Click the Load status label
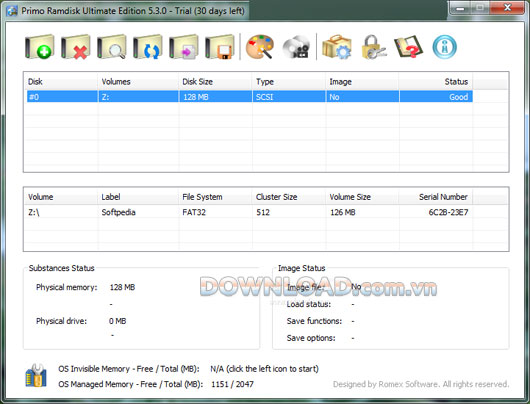 [309, 304]
